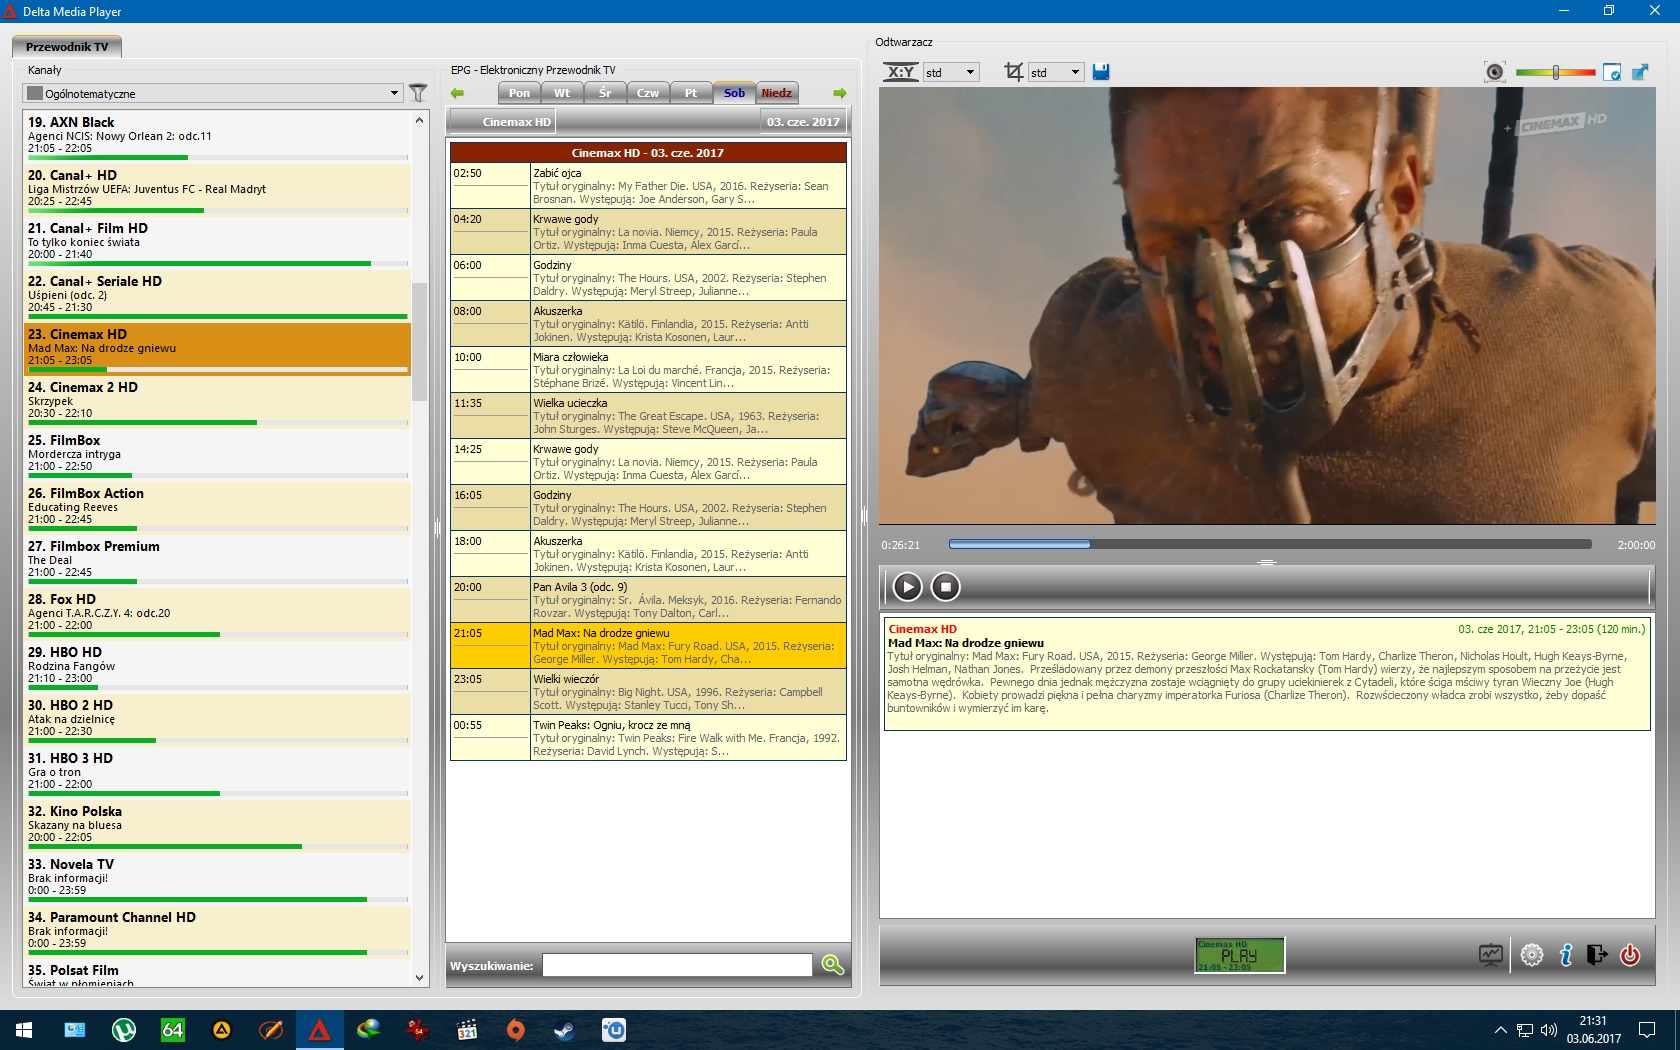The image size is (1680, 1050).
Task: Open the Ogólnotematyczne channel category dropdown
Action: [x=213, y=93]
